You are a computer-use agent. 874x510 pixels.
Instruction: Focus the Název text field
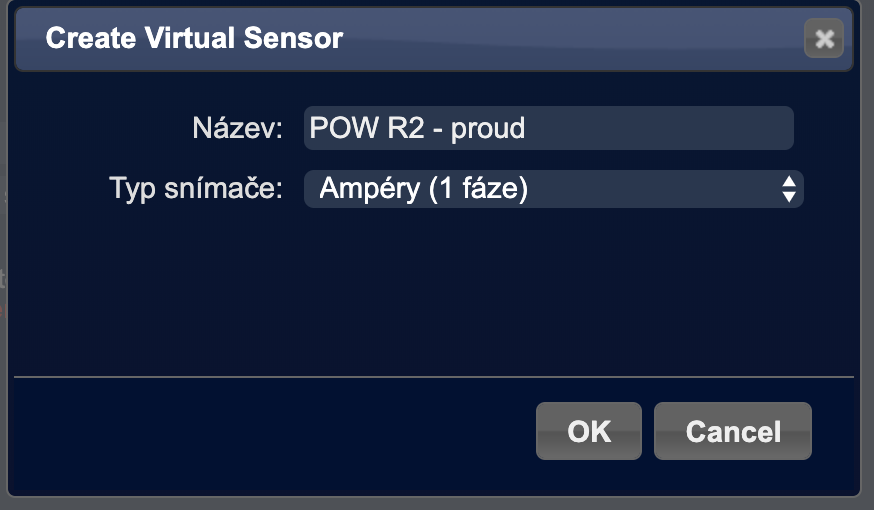[x=548, y=128]
